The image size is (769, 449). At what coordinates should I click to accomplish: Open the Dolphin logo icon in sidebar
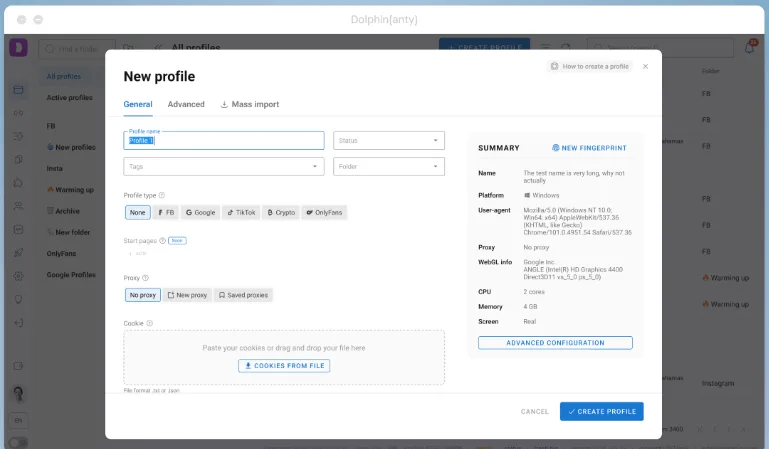(18, 48)
